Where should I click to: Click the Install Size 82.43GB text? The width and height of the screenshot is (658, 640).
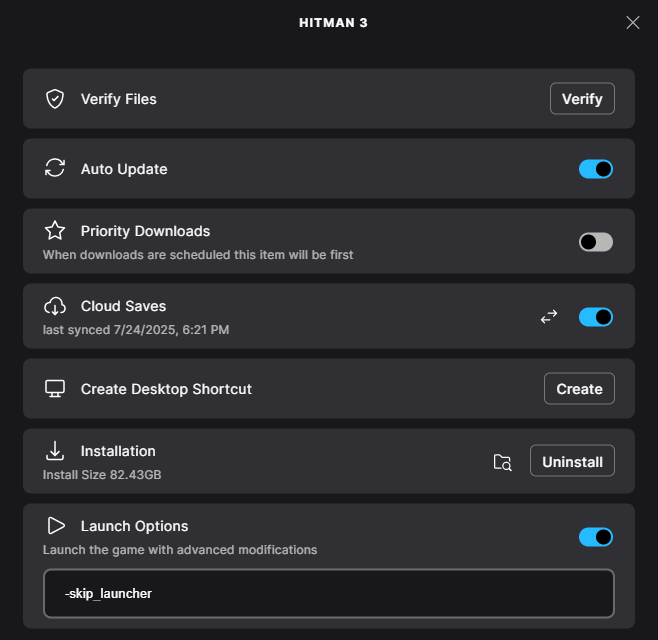(x=102, y=474)
